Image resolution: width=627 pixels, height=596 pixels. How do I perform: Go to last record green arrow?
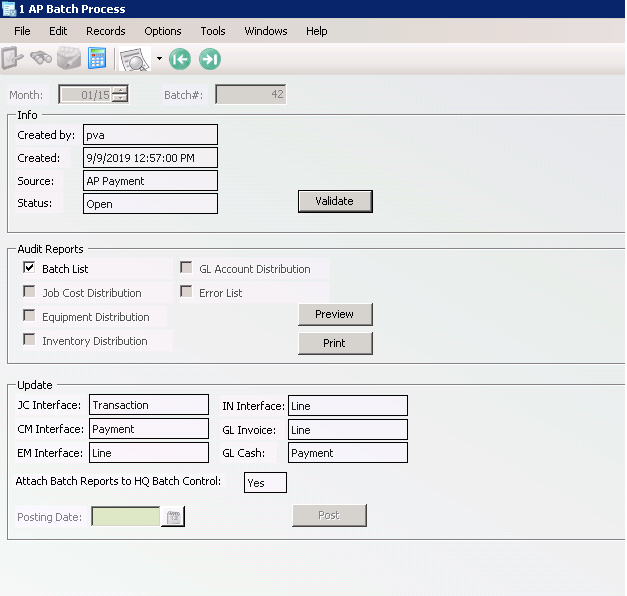tap(210, 59)
